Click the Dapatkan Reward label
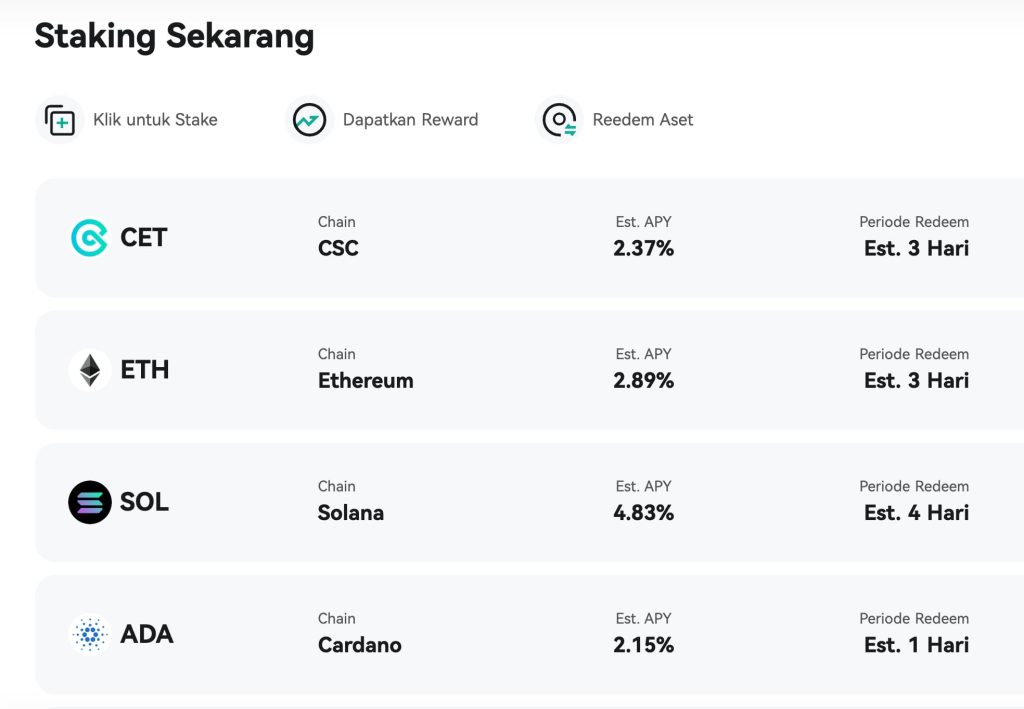The image size is (1024, 709). pos(411,119)
